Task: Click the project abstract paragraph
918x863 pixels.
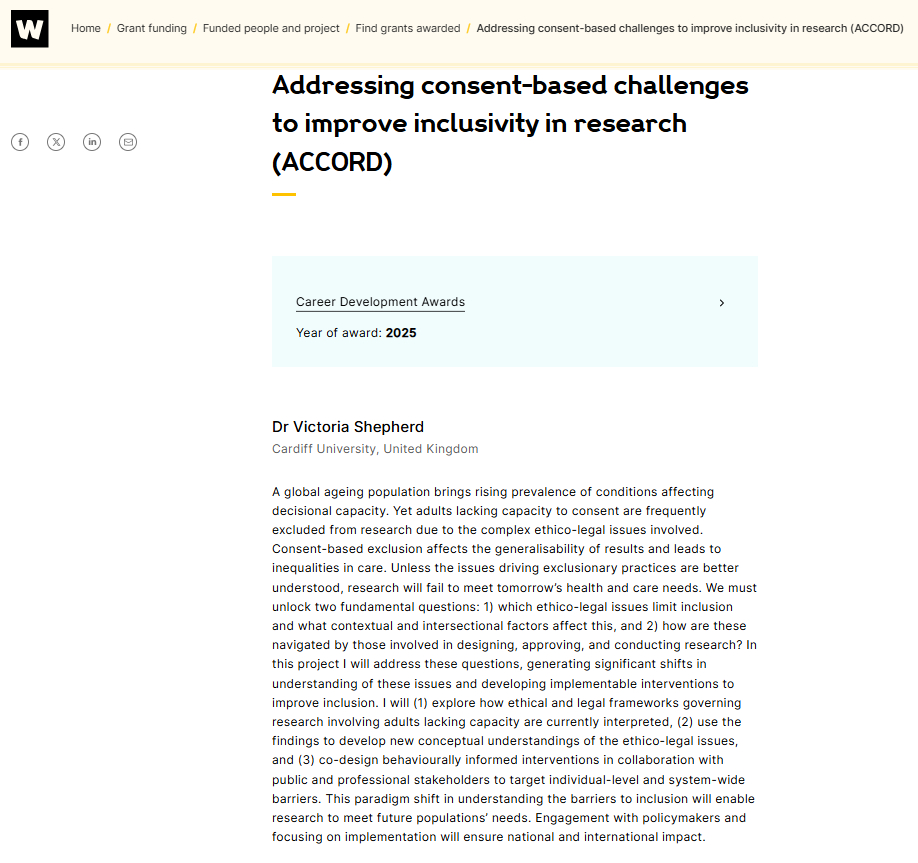Action: click(x=514, y=664)
